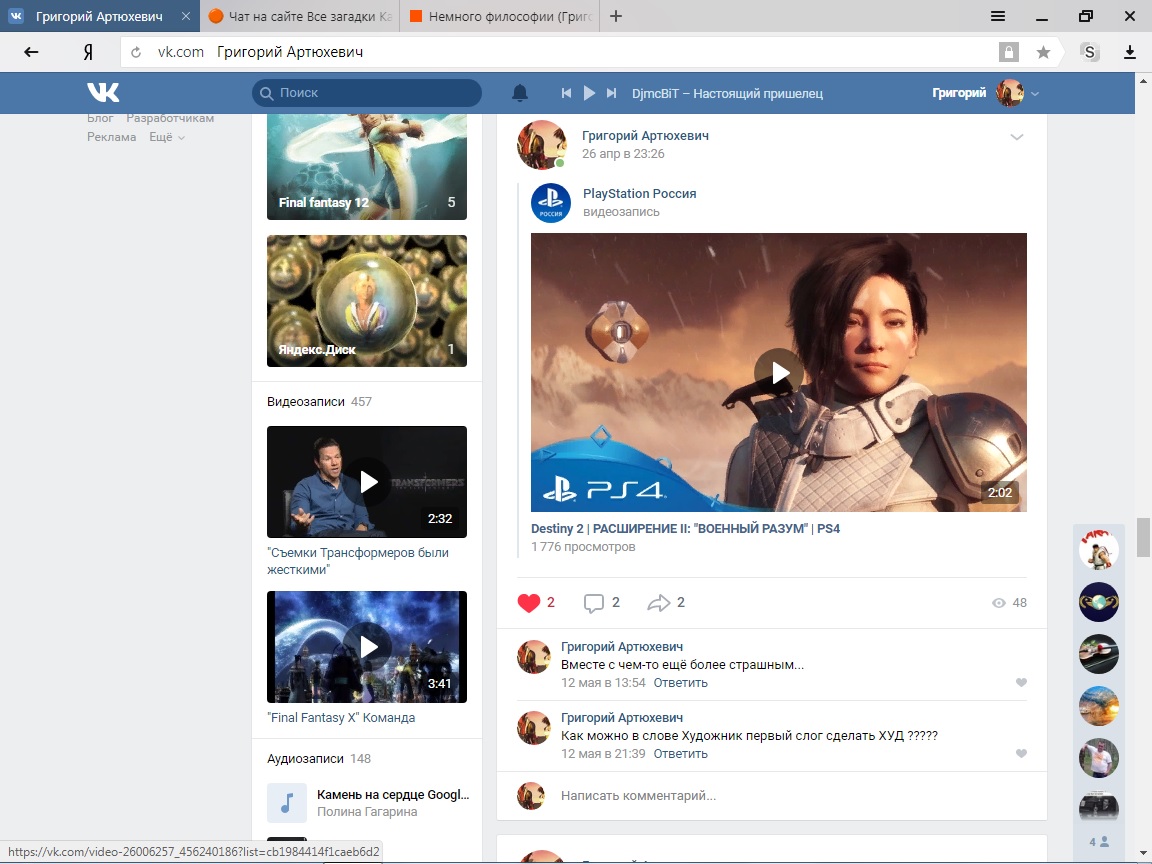Screen dimensions: 1152x864
Task: Open the online friends counter 4
Action: click(1098, 842)
